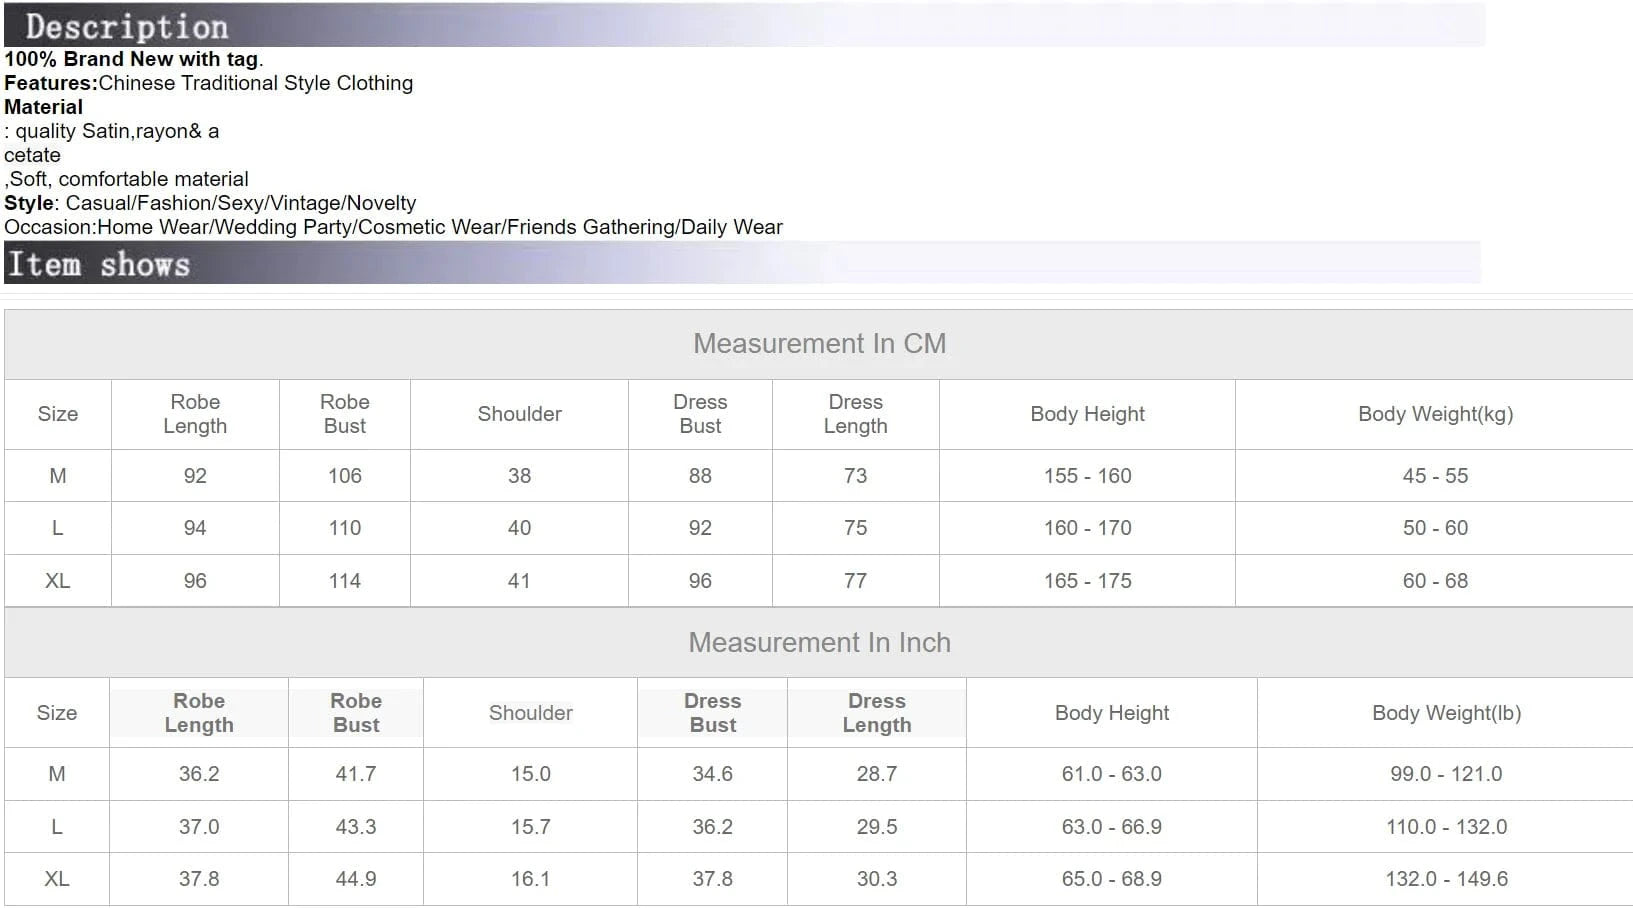Image resolution: width=1633 pixels, height=908 pixels.
Task: Select the Occasion line of text
Action: point(393,227)
